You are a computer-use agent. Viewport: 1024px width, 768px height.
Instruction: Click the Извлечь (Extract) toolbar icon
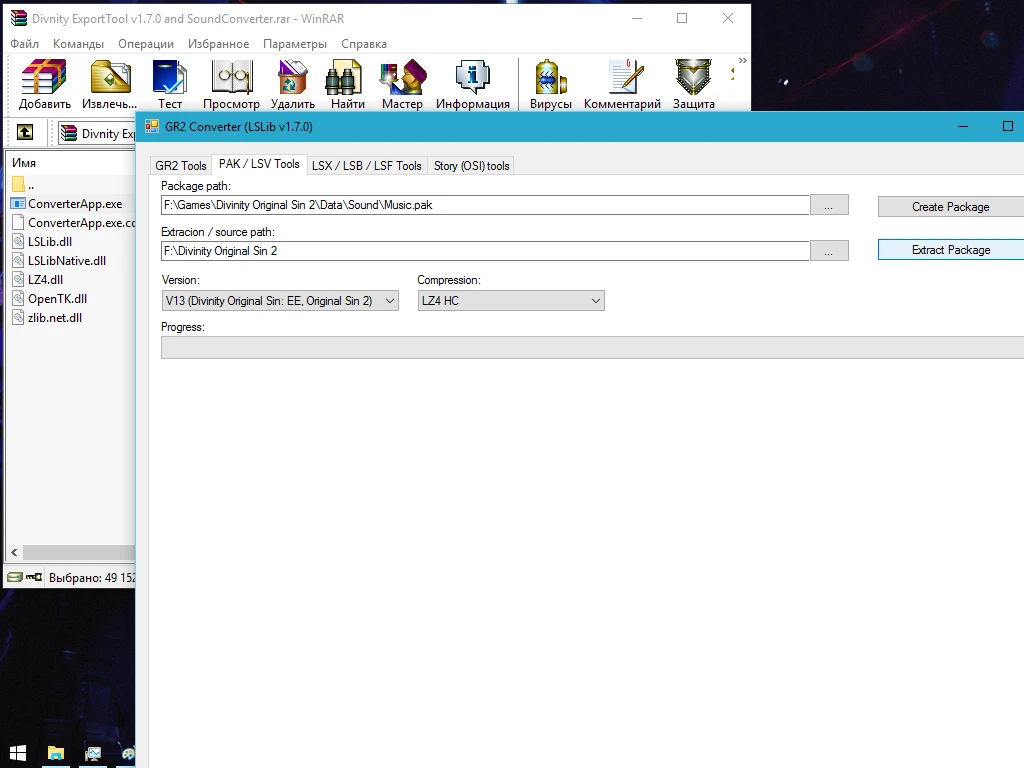click(109, 82)
